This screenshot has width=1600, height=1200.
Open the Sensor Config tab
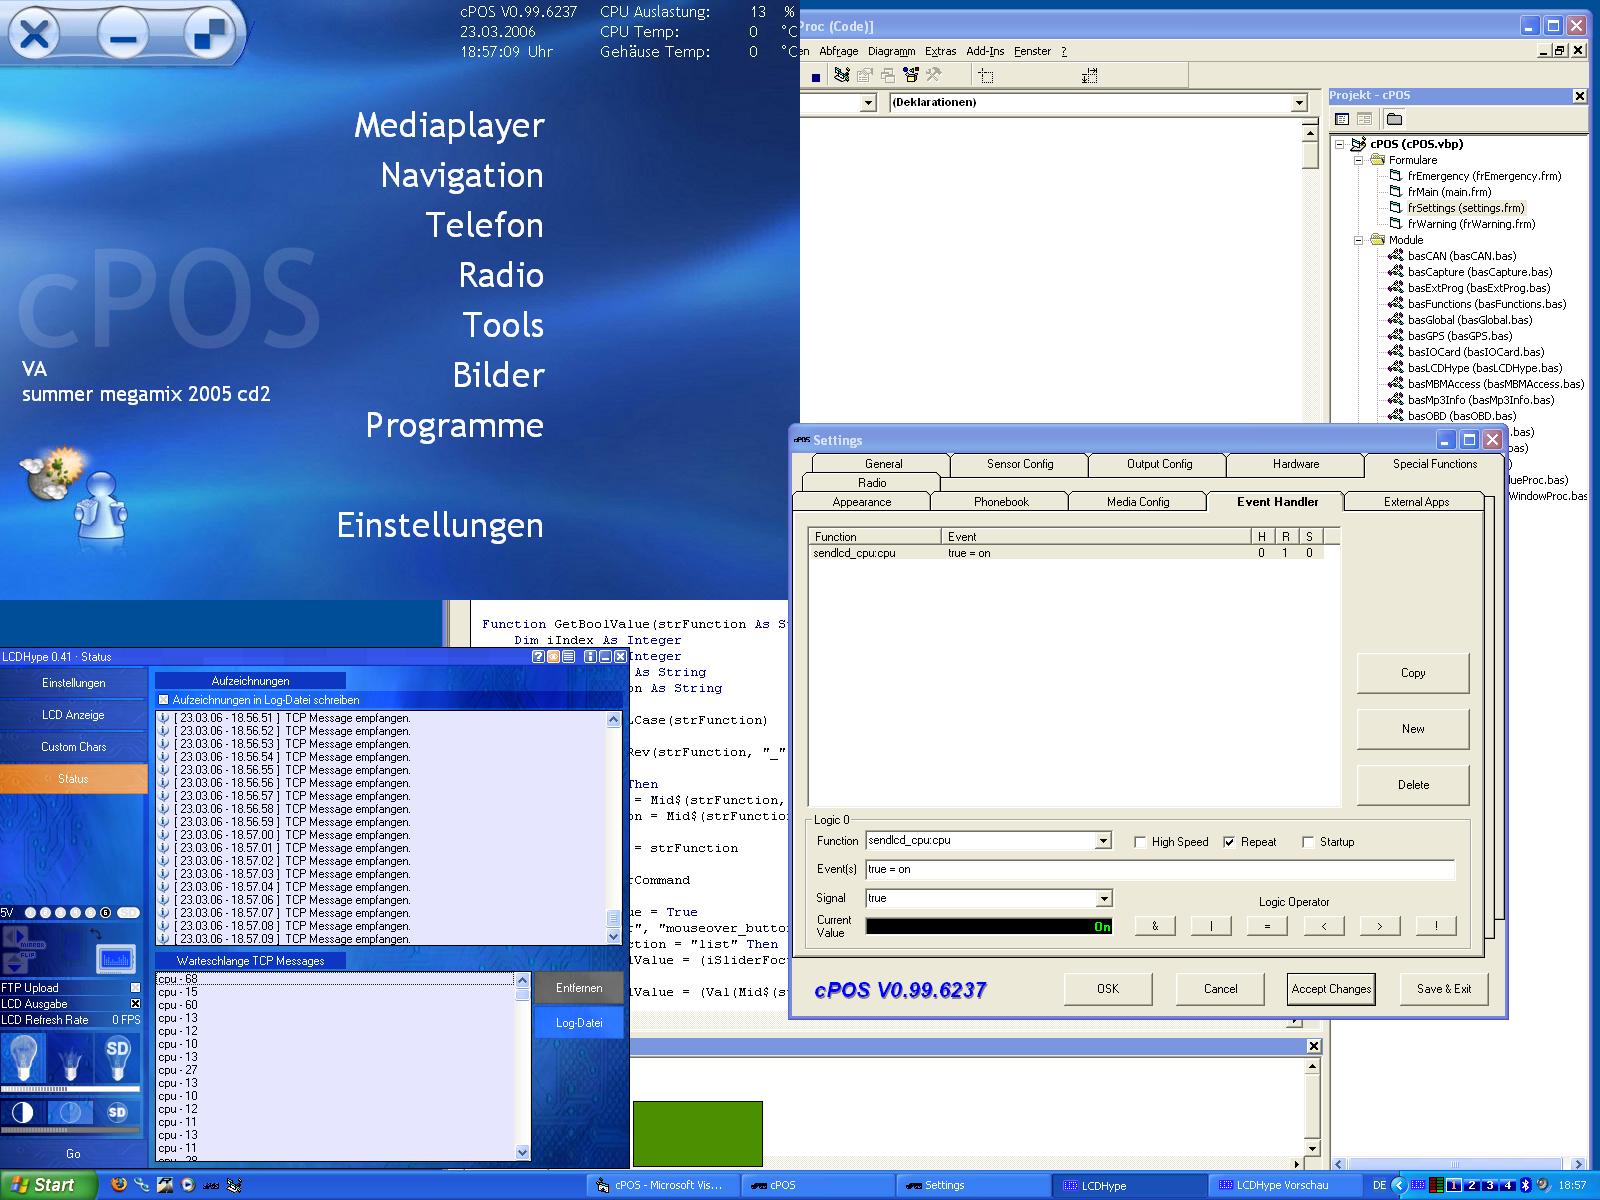coord(1020,464)
